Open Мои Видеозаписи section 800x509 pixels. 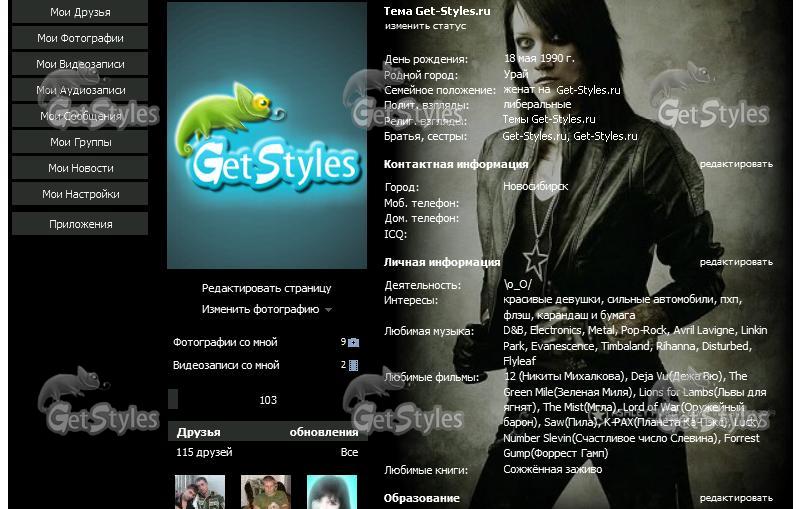pyautogui.click(x=80, y=64)
